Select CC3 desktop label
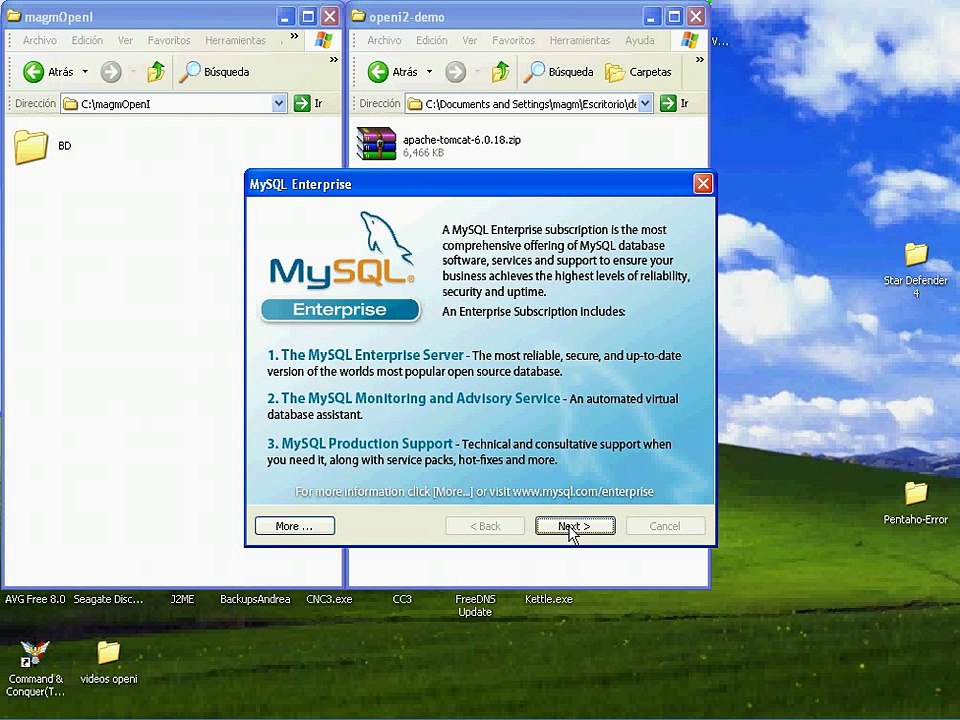The image size is (960, 720). pyautogui.click(x=402, y=599)
